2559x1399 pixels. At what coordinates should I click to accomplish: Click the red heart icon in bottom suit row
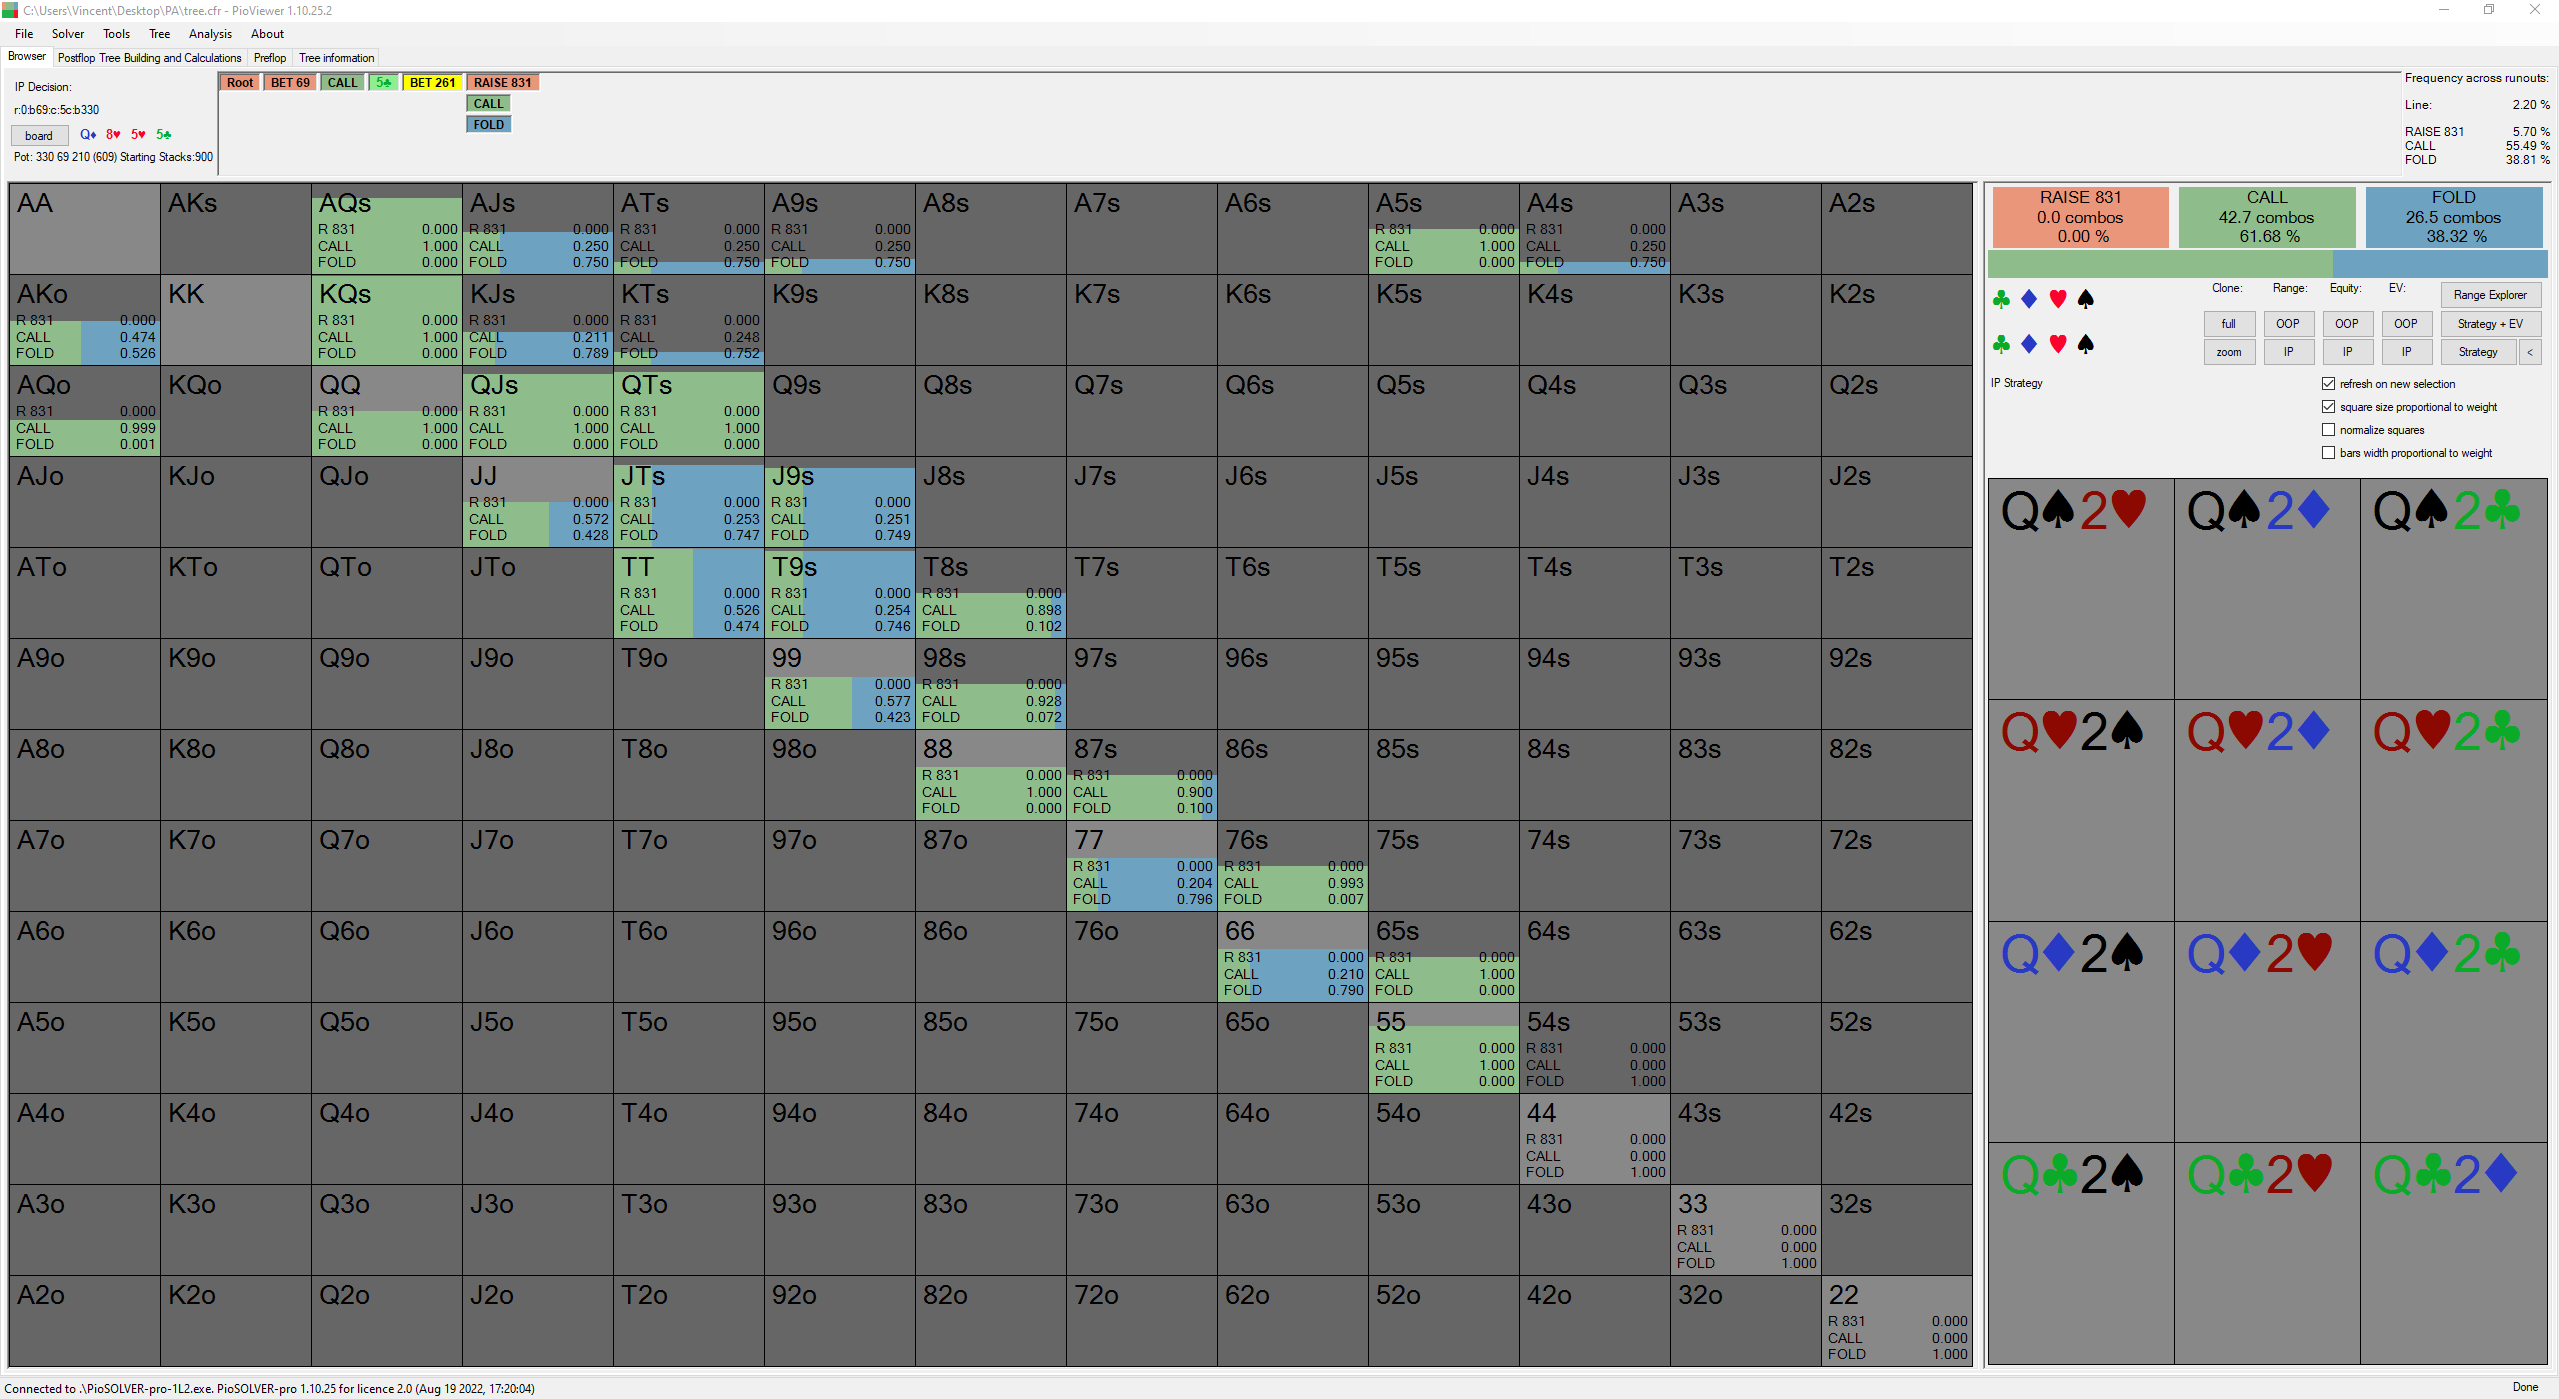[x=2058, y=345]
